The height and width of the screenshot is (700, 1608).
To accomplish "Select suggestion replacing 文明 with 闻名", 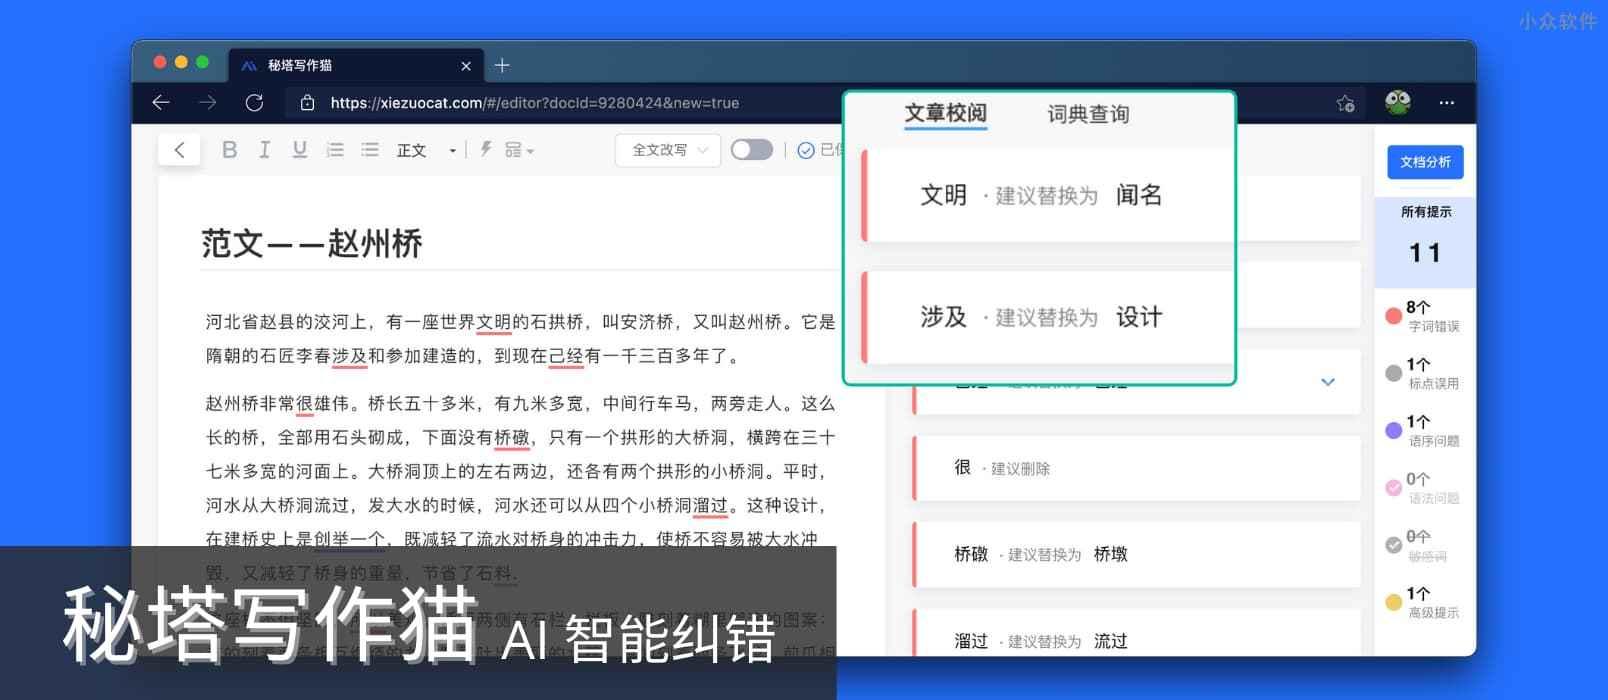I will click(x=1046, y=195).
